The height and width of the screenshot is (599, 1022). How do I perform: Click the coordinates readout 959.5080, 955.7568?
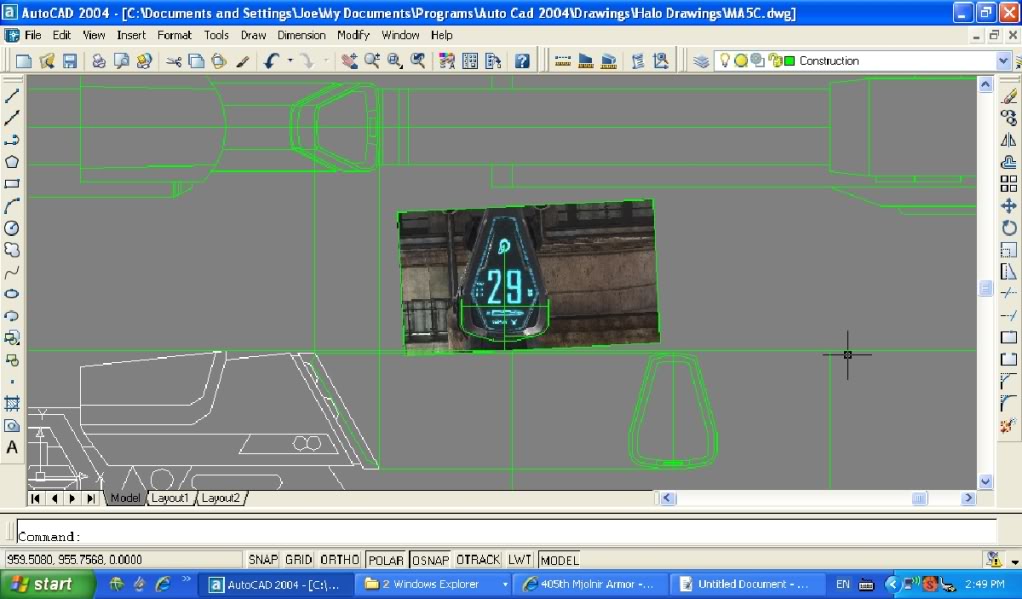pyautogui.click(x=74, y=560)
